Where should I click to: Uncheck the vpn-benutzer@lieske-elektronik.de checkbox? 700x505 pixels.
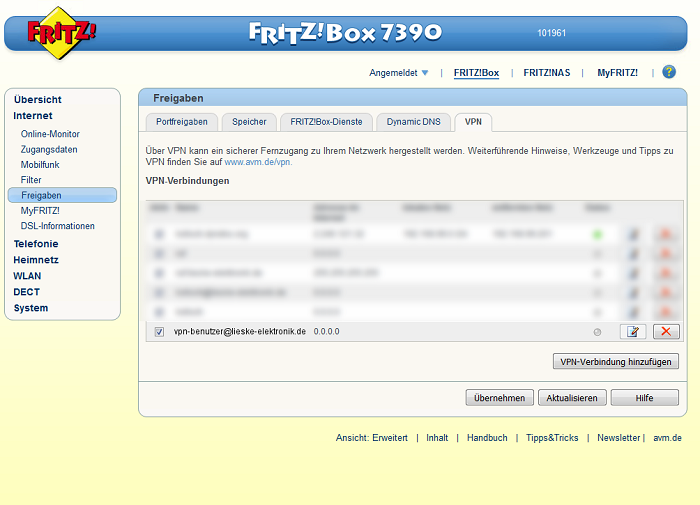160,331
